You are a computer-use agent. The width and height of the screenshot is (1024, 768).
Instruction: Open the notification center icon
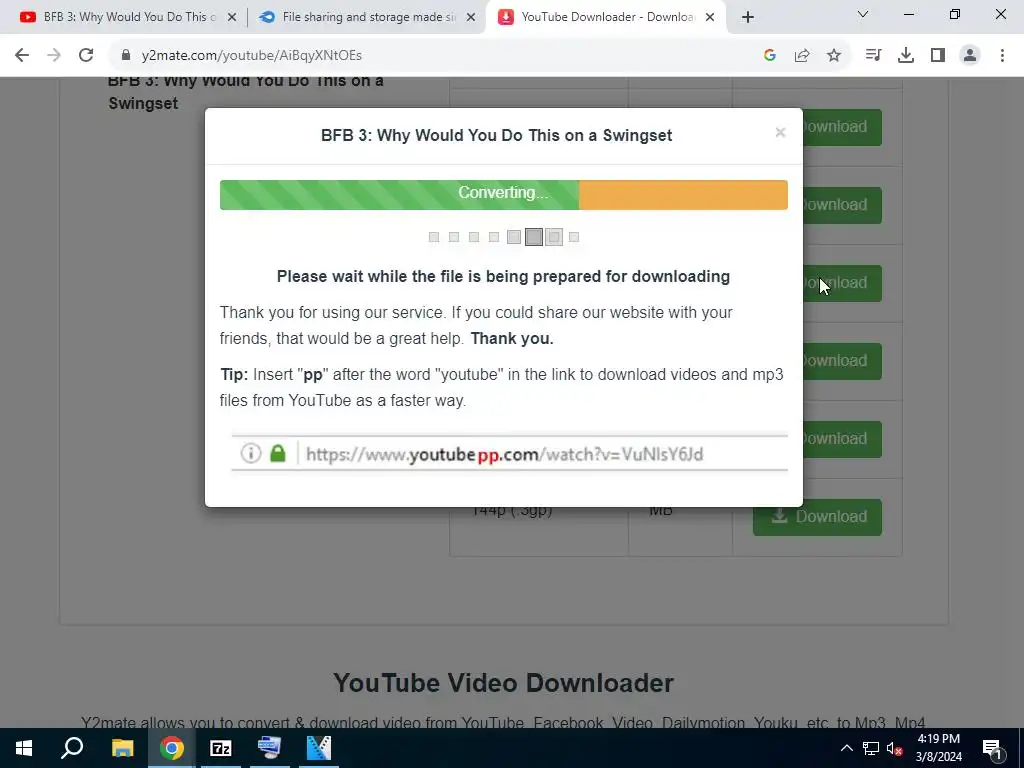point(993,748)
